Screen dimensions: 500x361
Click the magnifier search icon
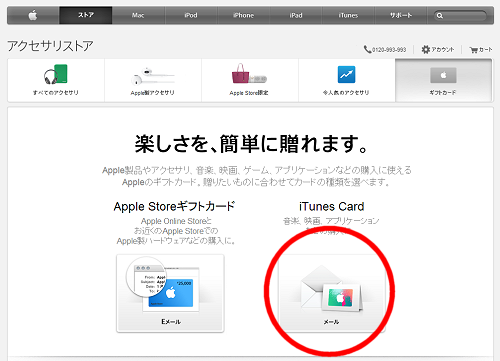point(440,16)
